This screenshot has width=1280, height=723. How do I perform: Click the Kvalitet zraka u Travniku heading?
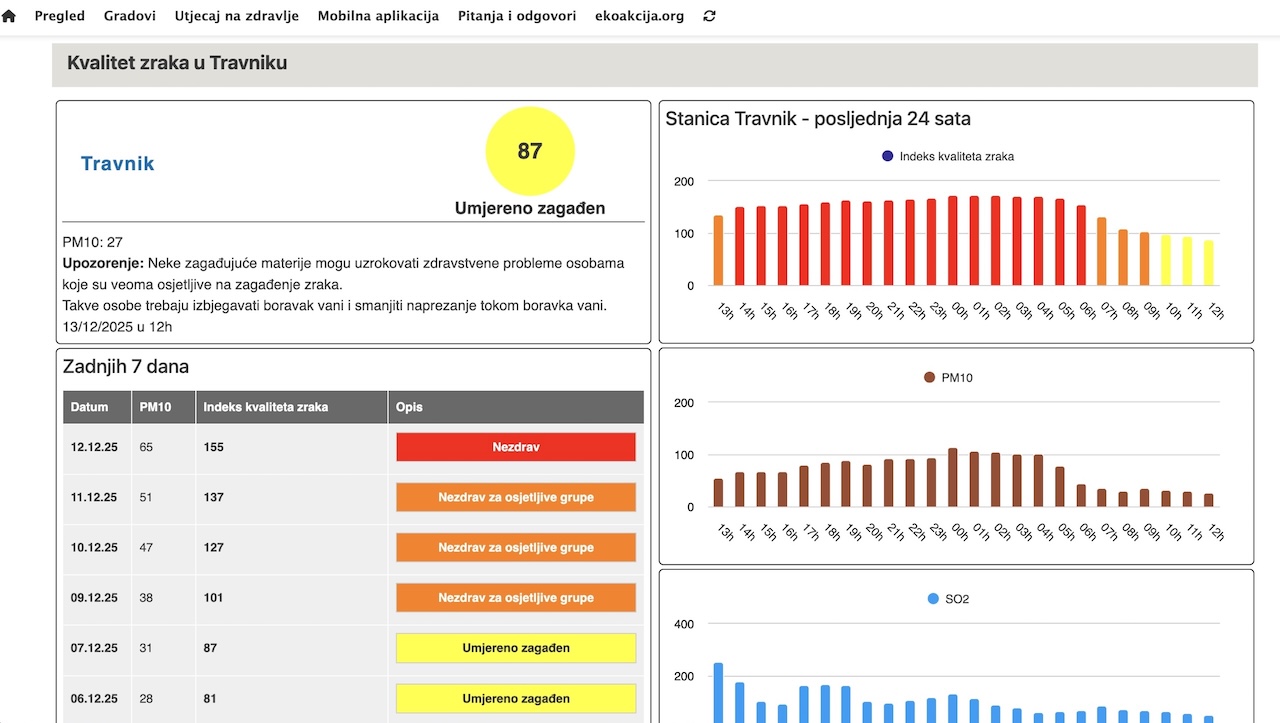coord(177,63)
